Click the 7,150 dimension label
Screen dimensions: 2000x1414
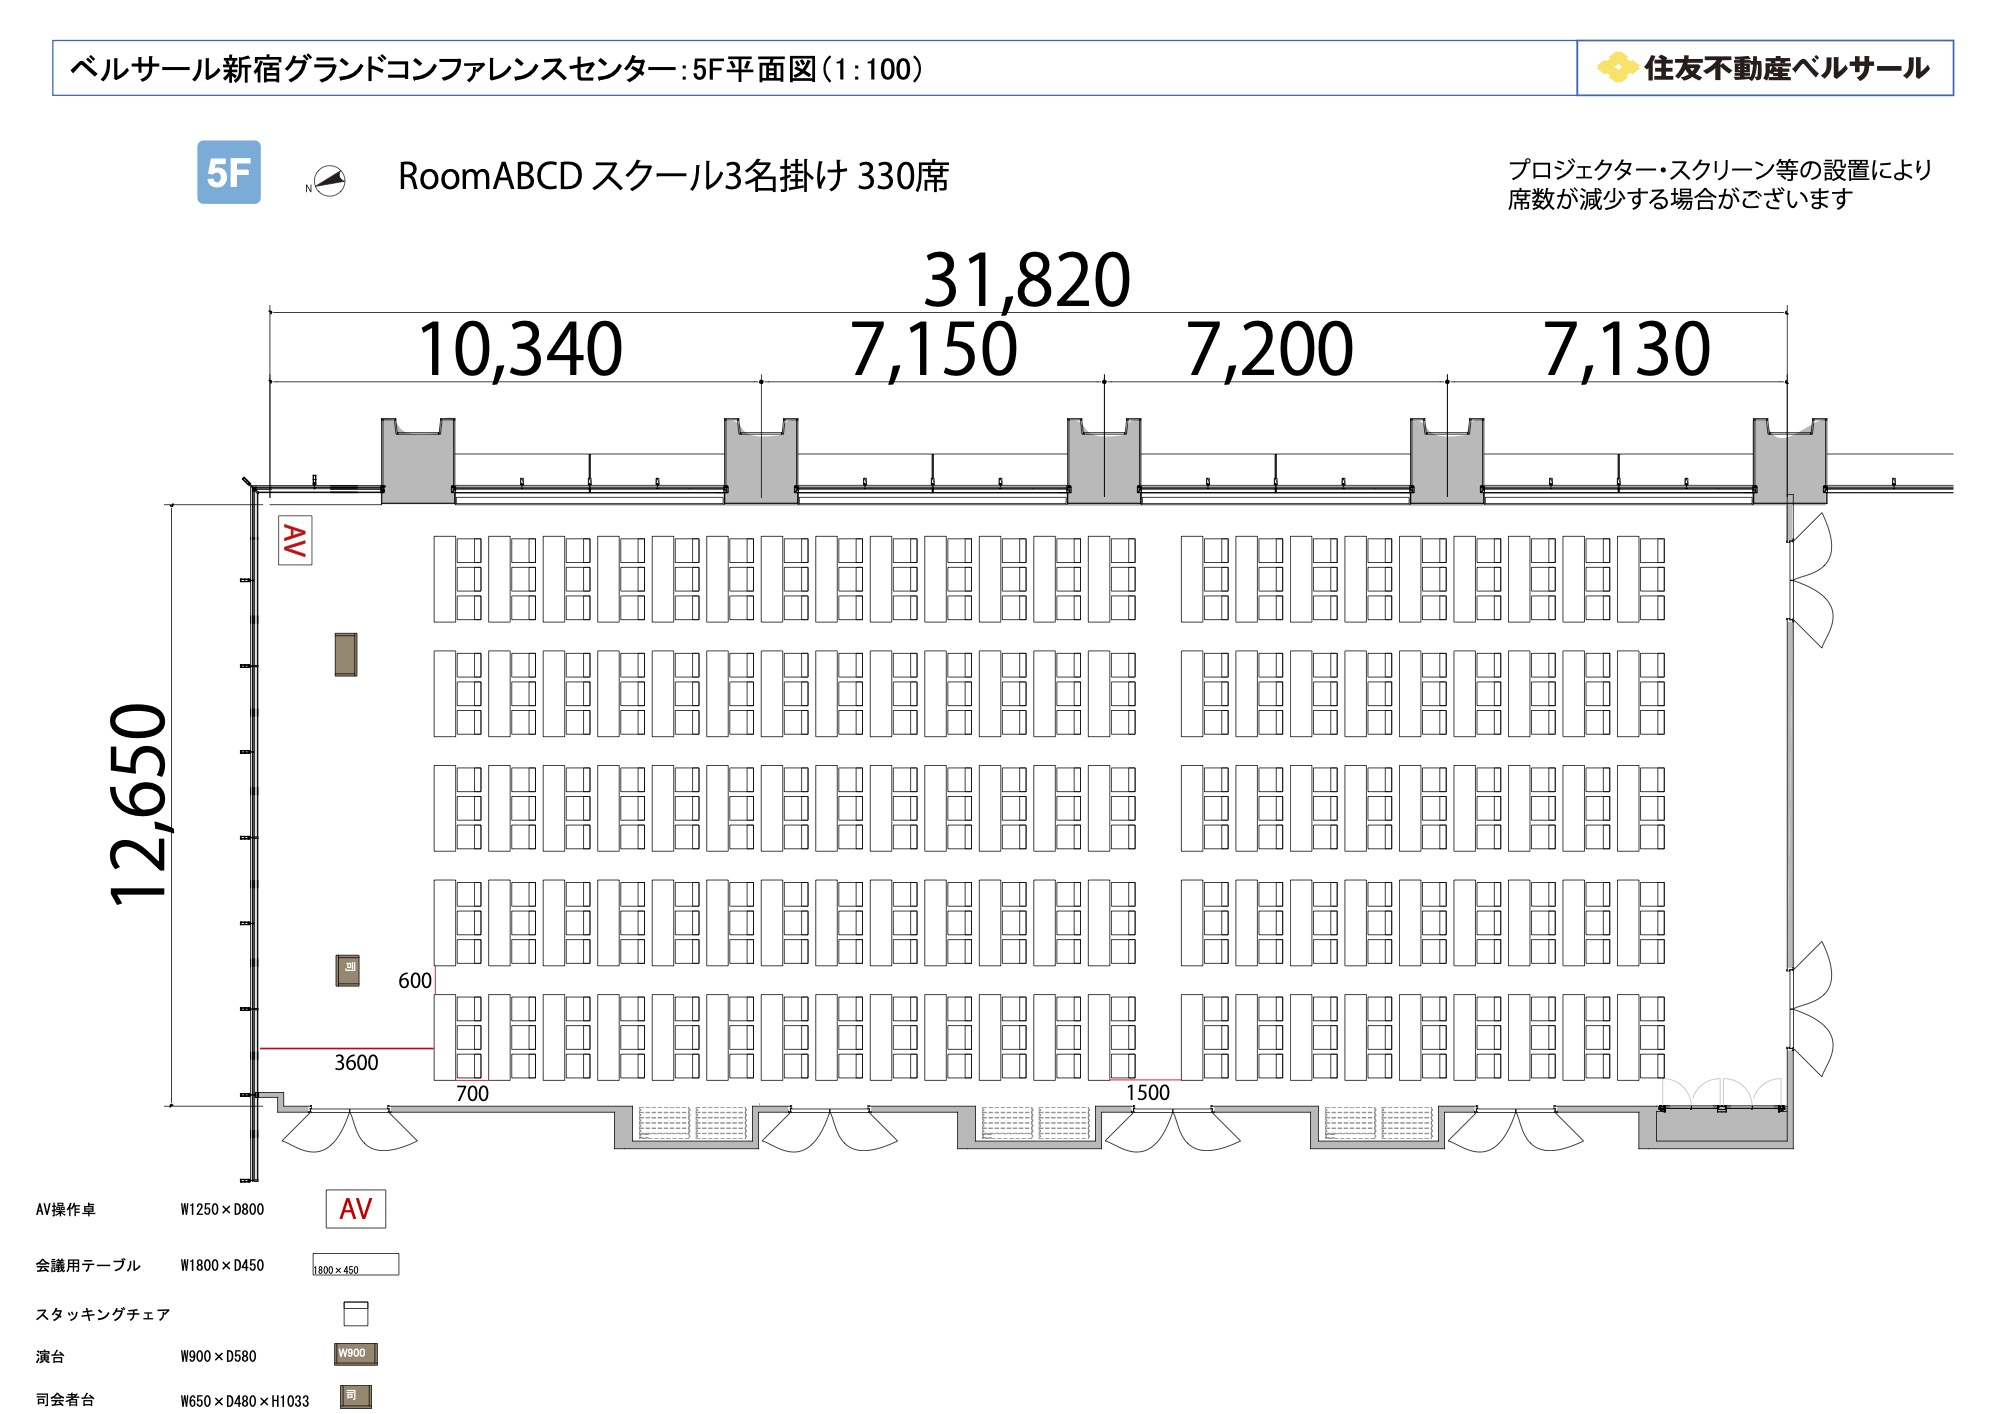933,349
